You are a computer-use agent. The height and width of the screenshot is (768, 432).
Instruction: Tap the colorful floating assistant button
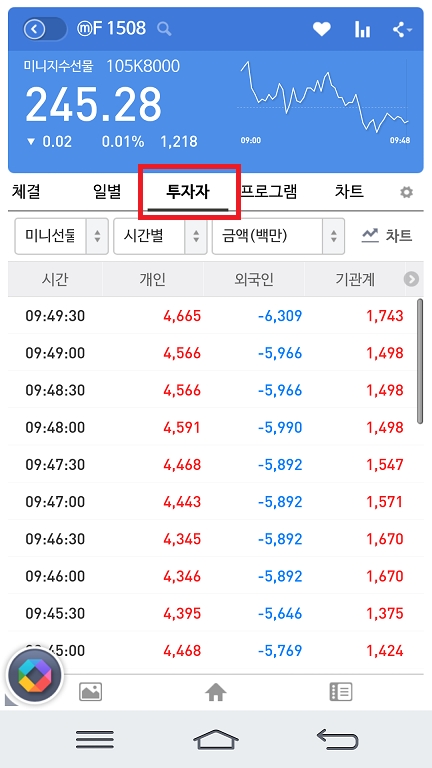(34, 676)
